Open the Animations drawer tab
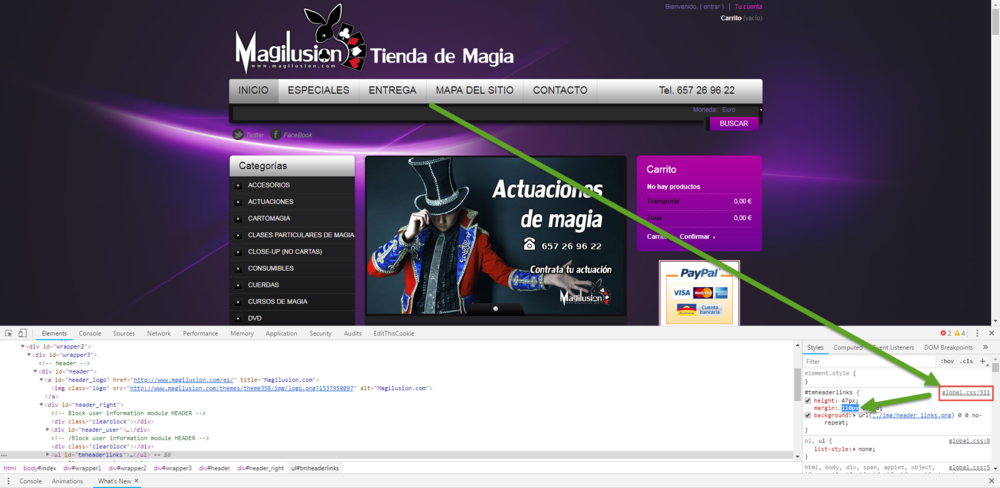This screenshot has height=488, width=1000. [x=68, y=481]
